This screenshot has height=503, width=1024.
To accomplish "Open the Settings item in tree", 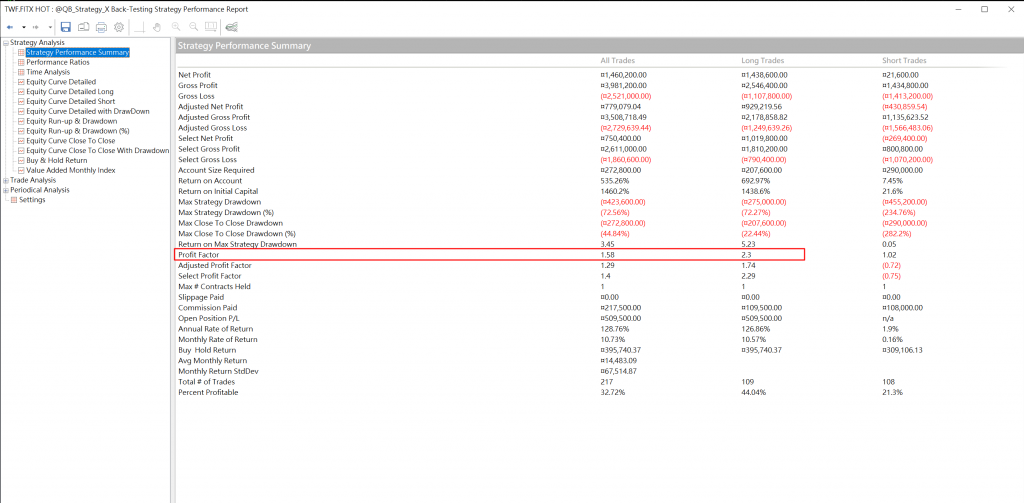I will pos(32,200).
